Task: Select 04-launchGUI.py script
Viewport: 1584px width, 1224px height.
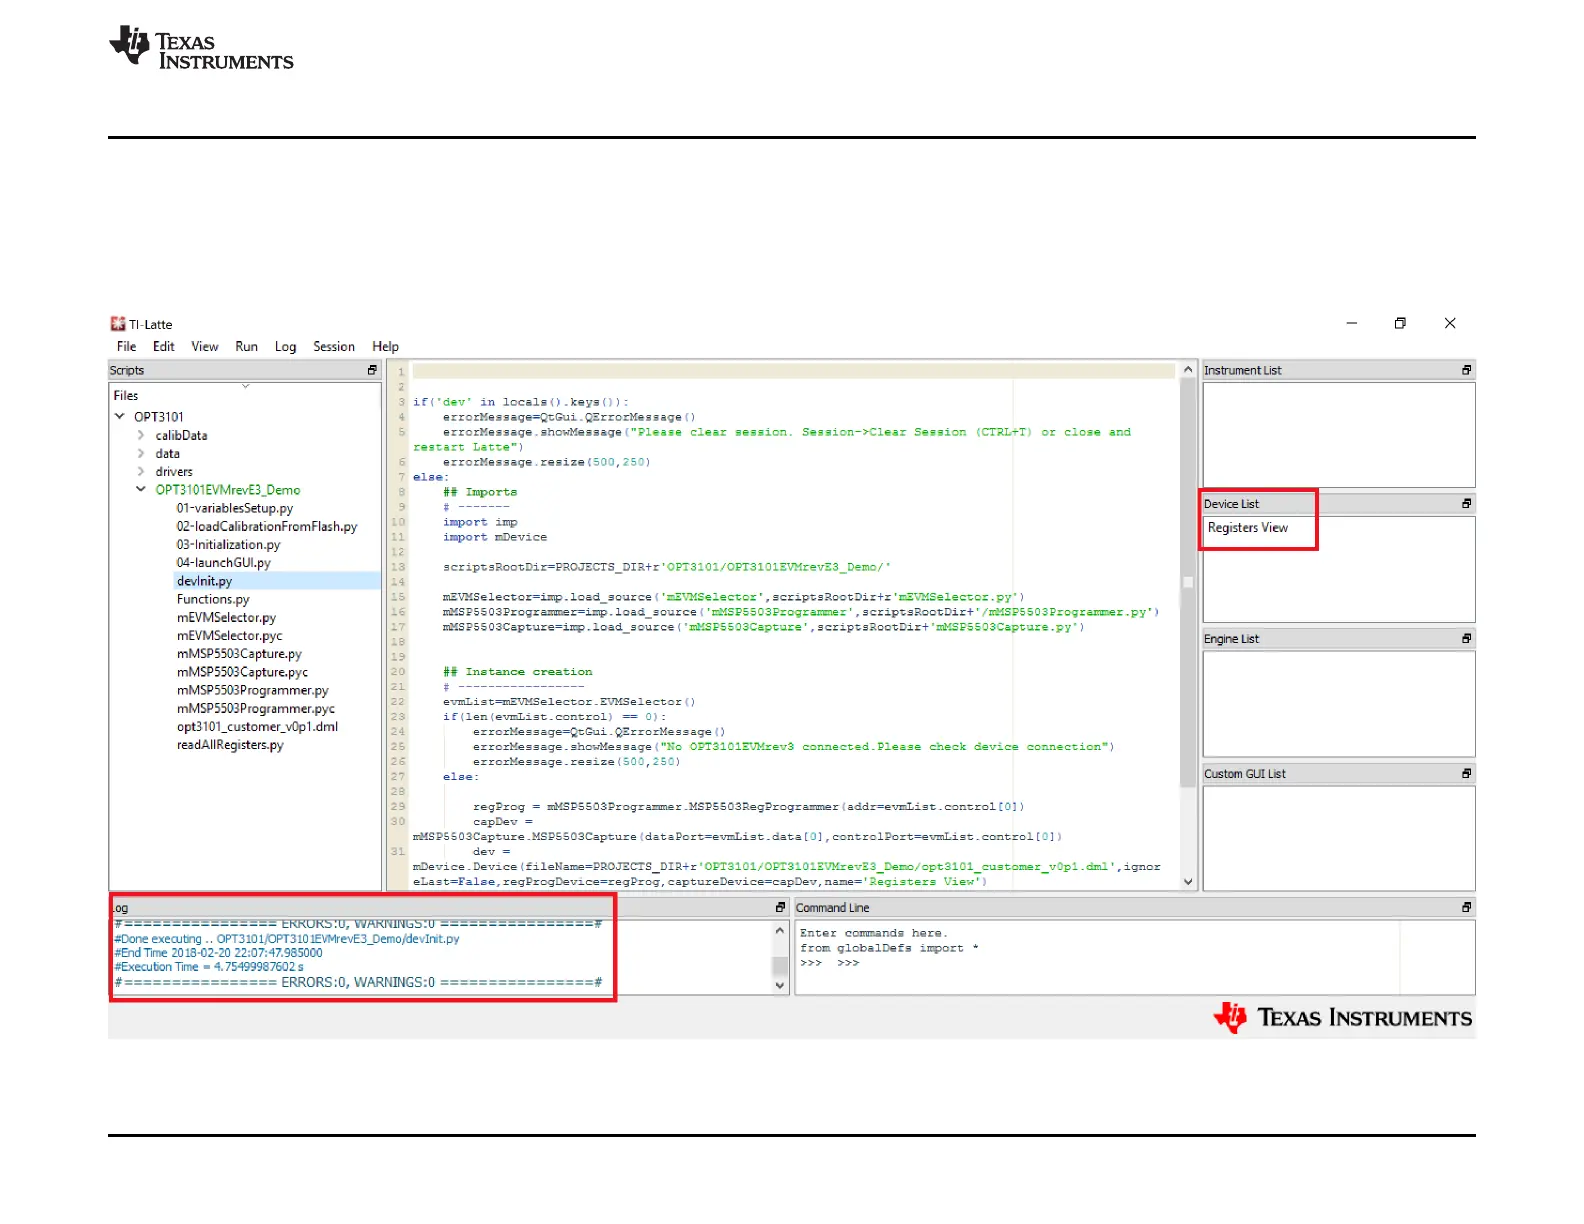Action: point(224,562)
